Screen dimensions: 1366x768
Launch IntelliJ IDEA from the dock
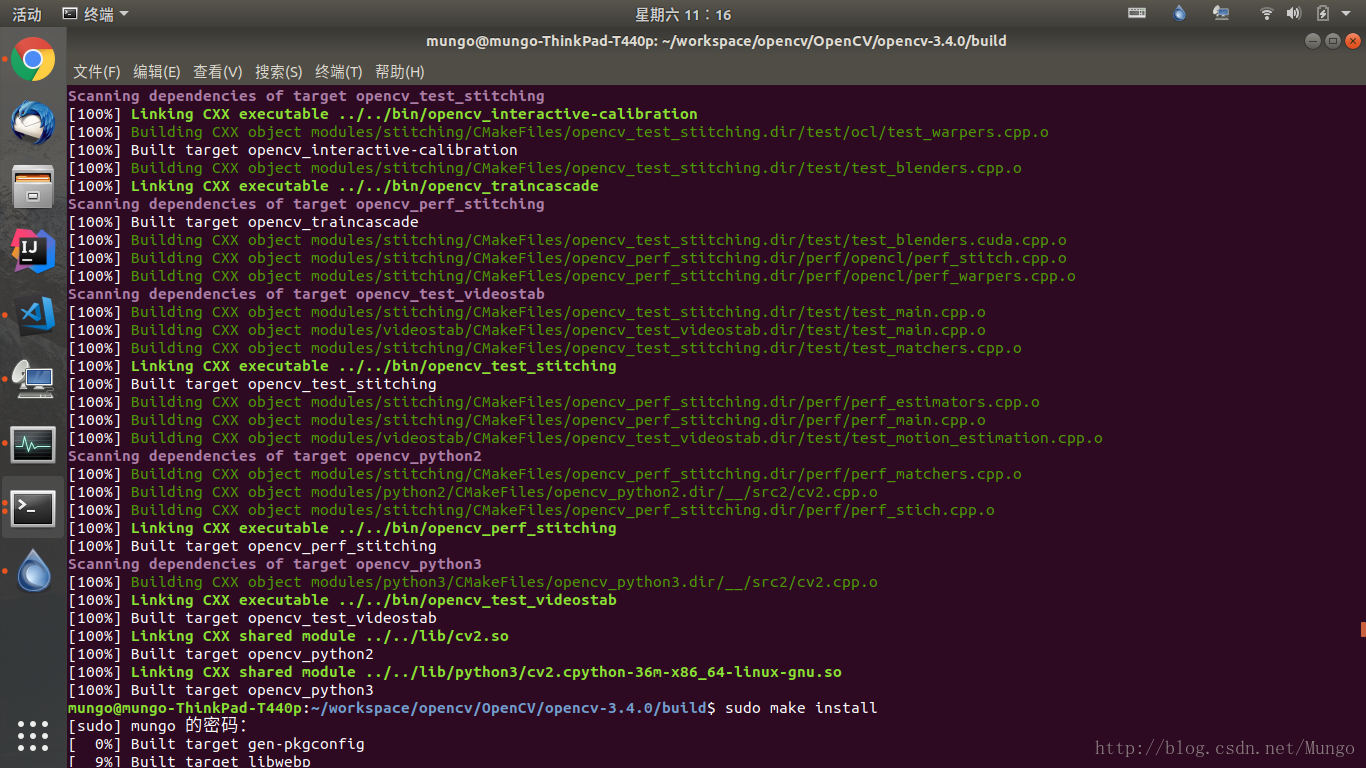(33, 251)
